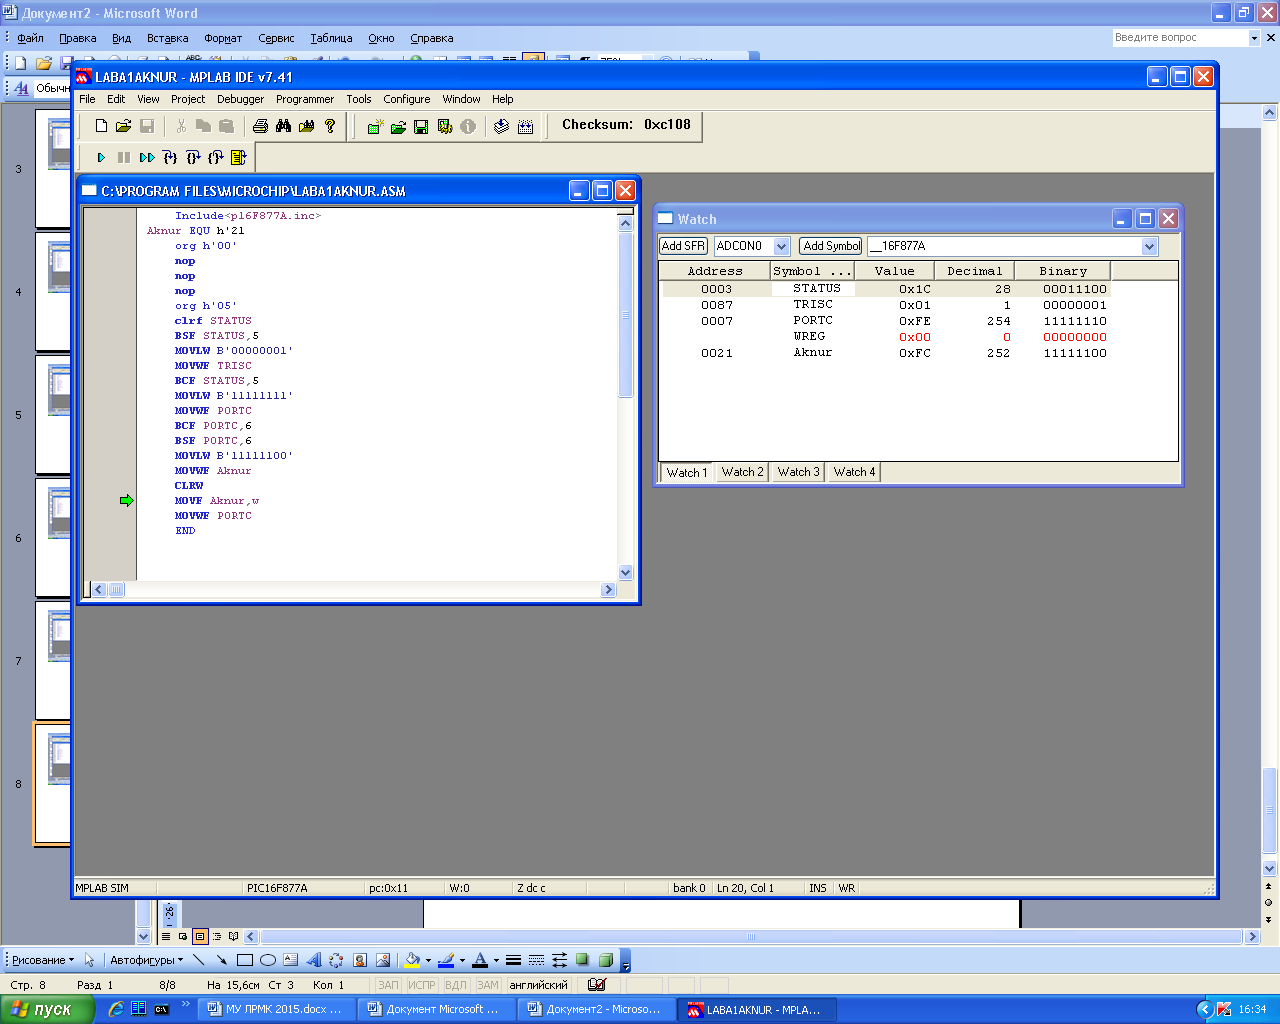The image size is (1280, 1024).
Task: Select the Rectangle shape tool
Action: click(244, 960)
